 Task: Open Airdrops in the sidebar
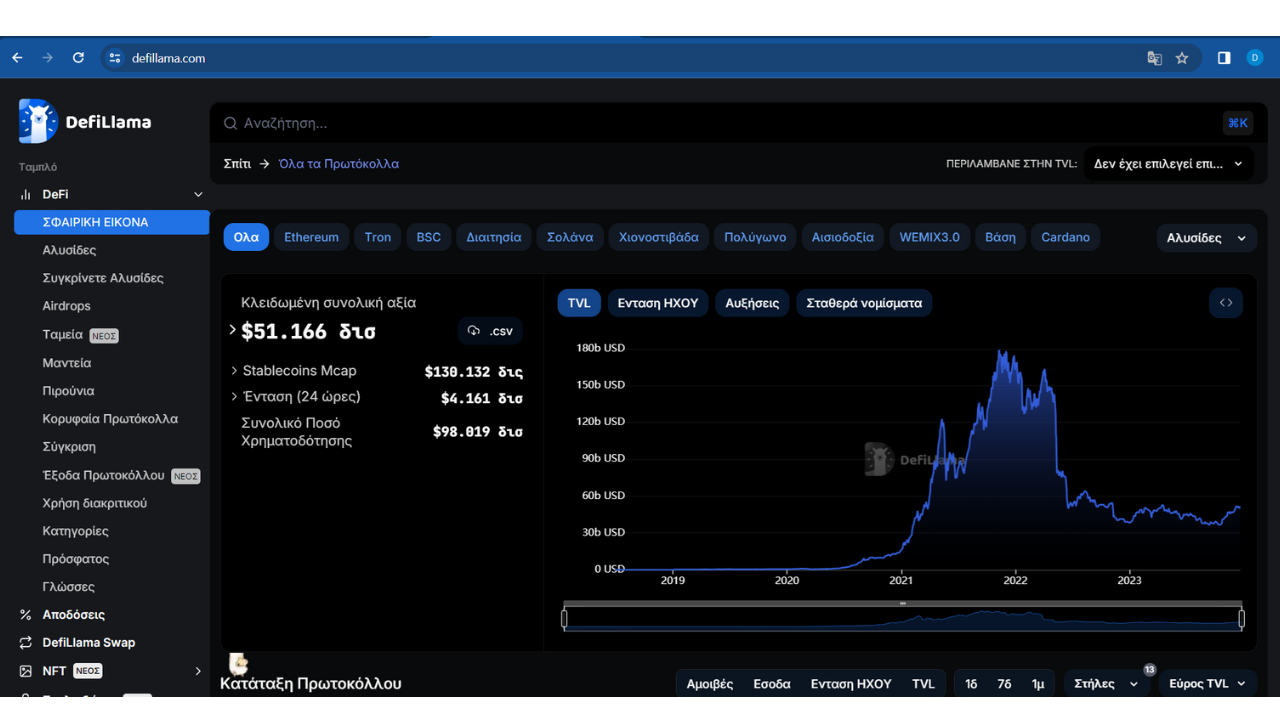pos(67,306)
